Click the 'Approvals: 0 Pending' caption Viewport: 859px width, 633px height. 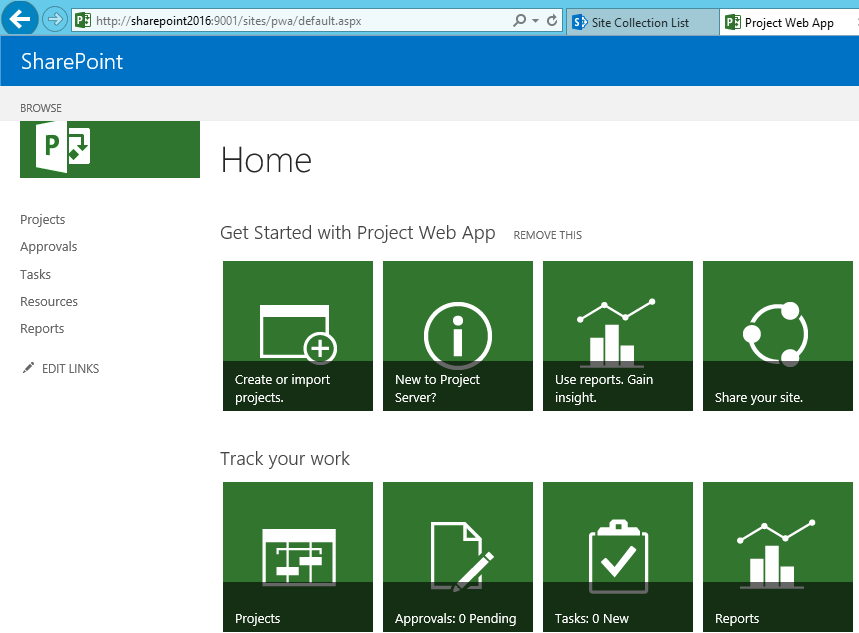[455, 619]
